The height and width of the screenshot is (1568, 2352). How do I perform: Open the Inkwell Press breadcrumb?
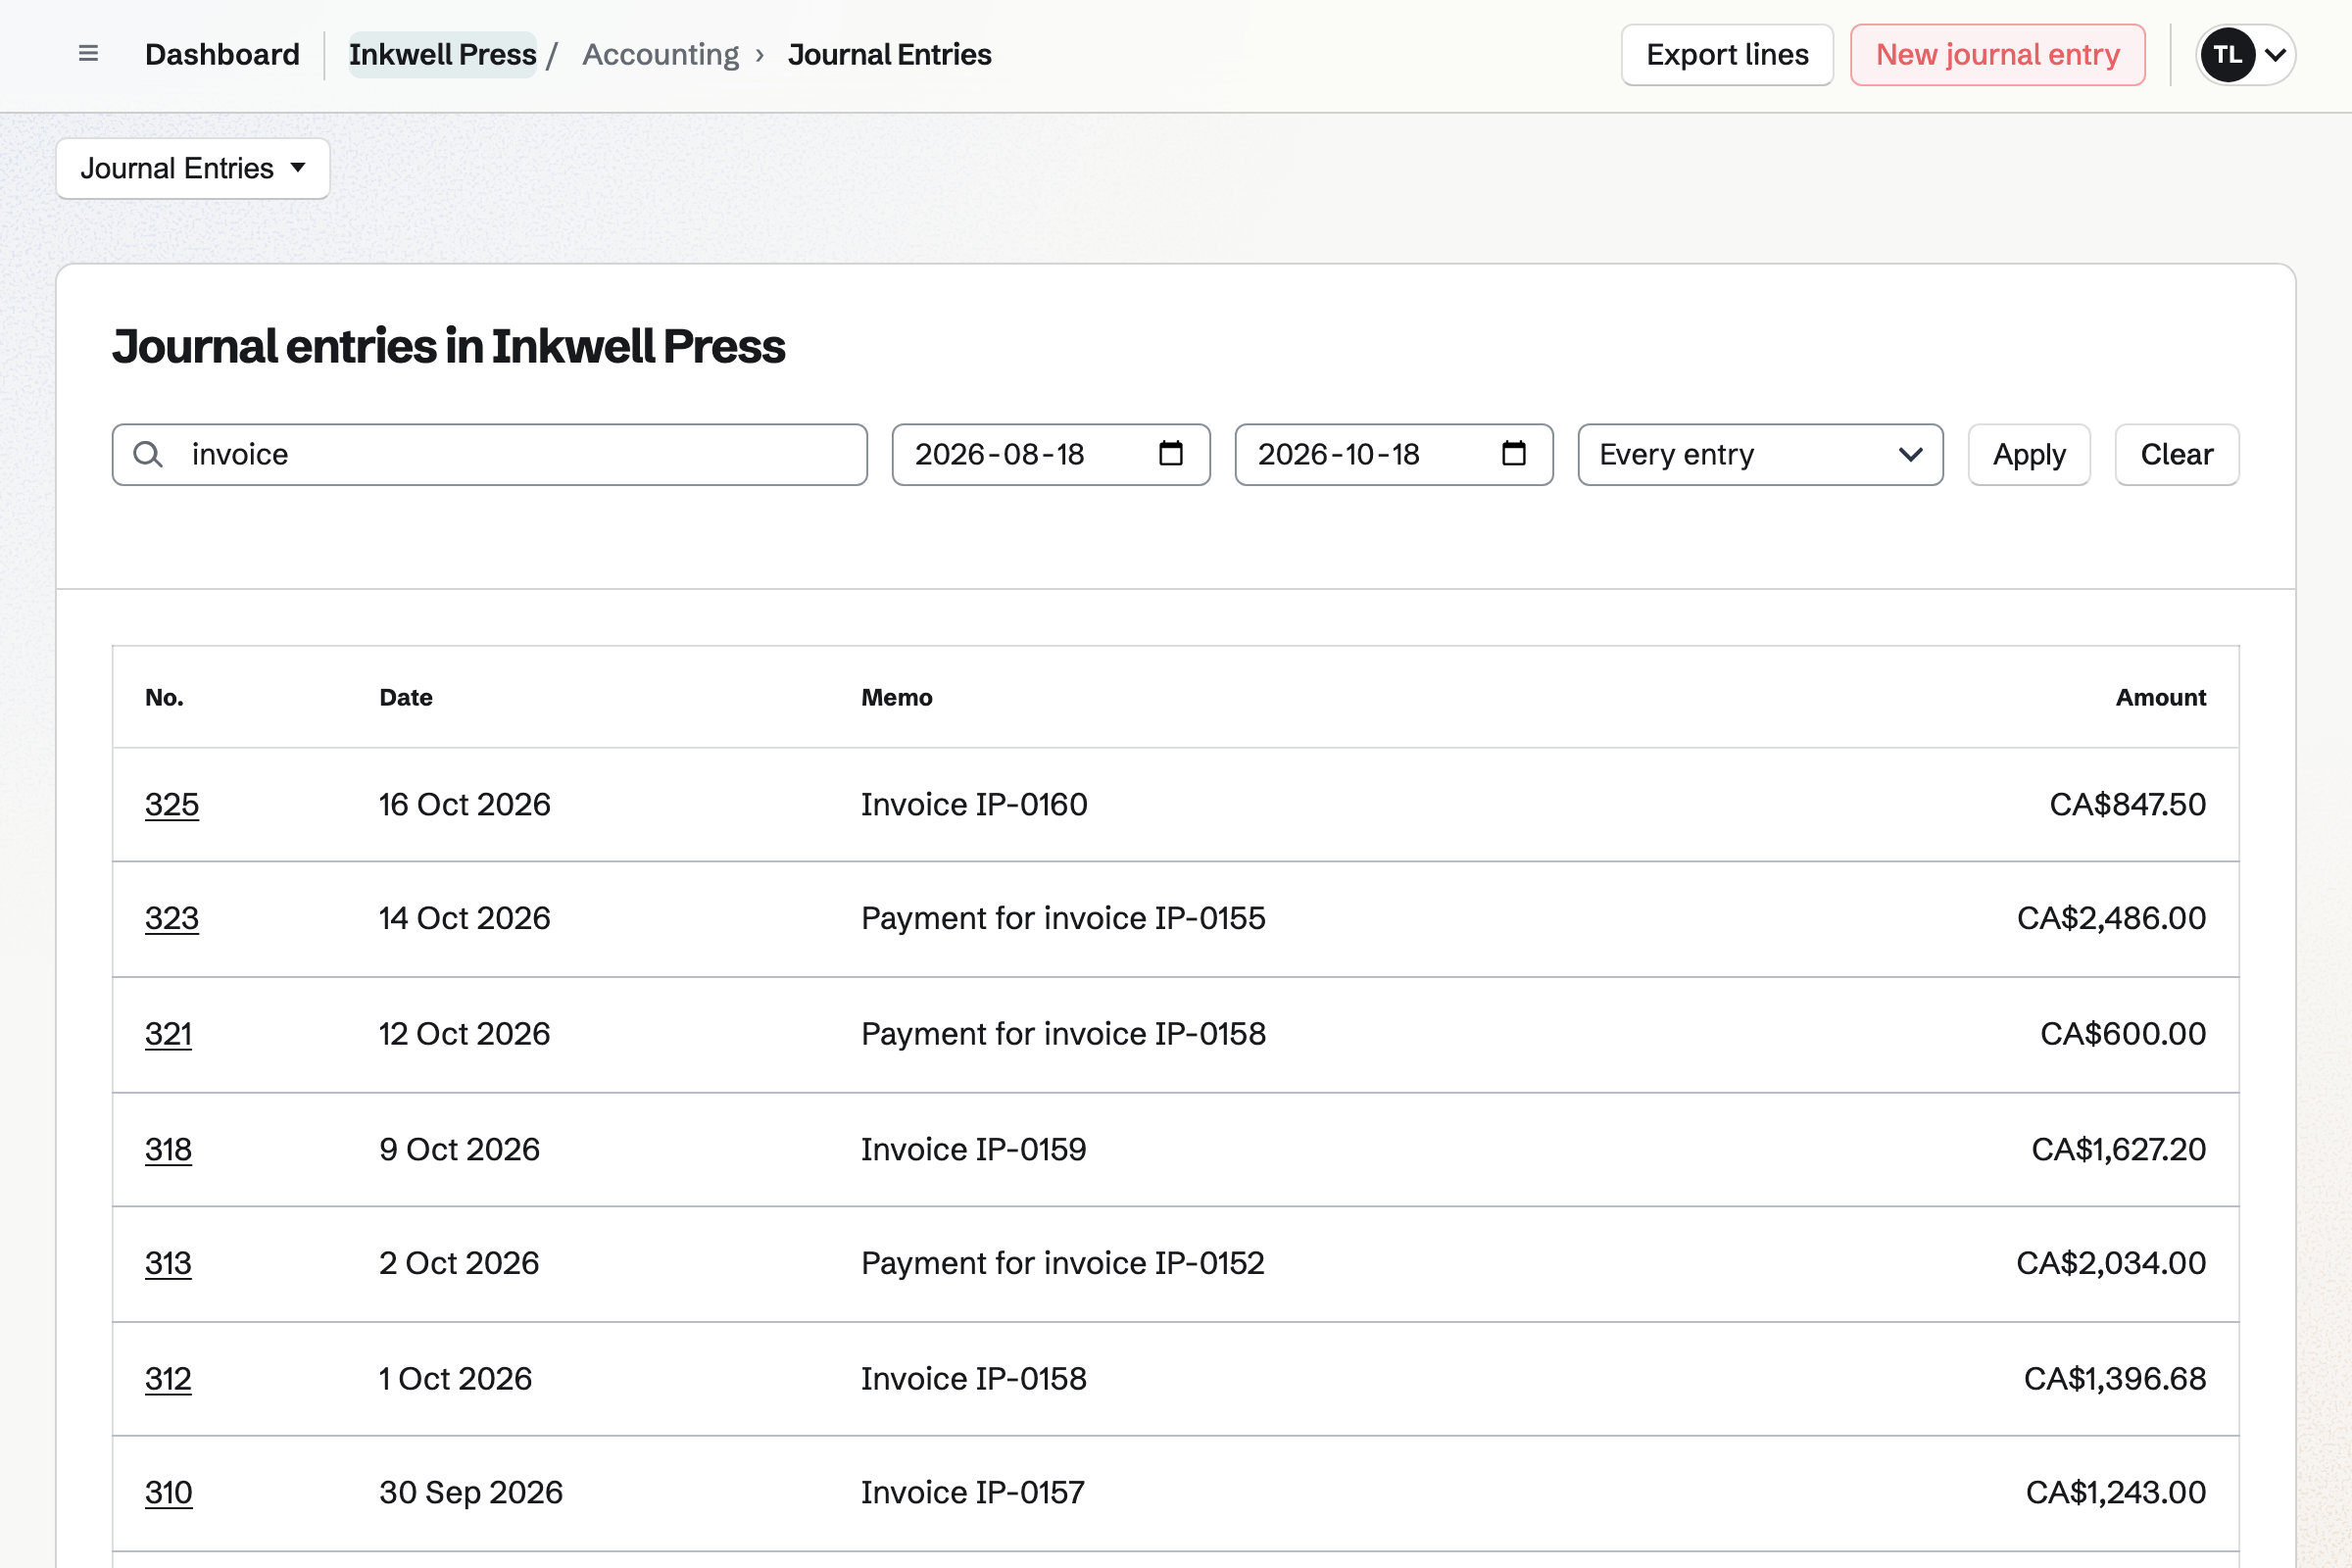point(442,55)
